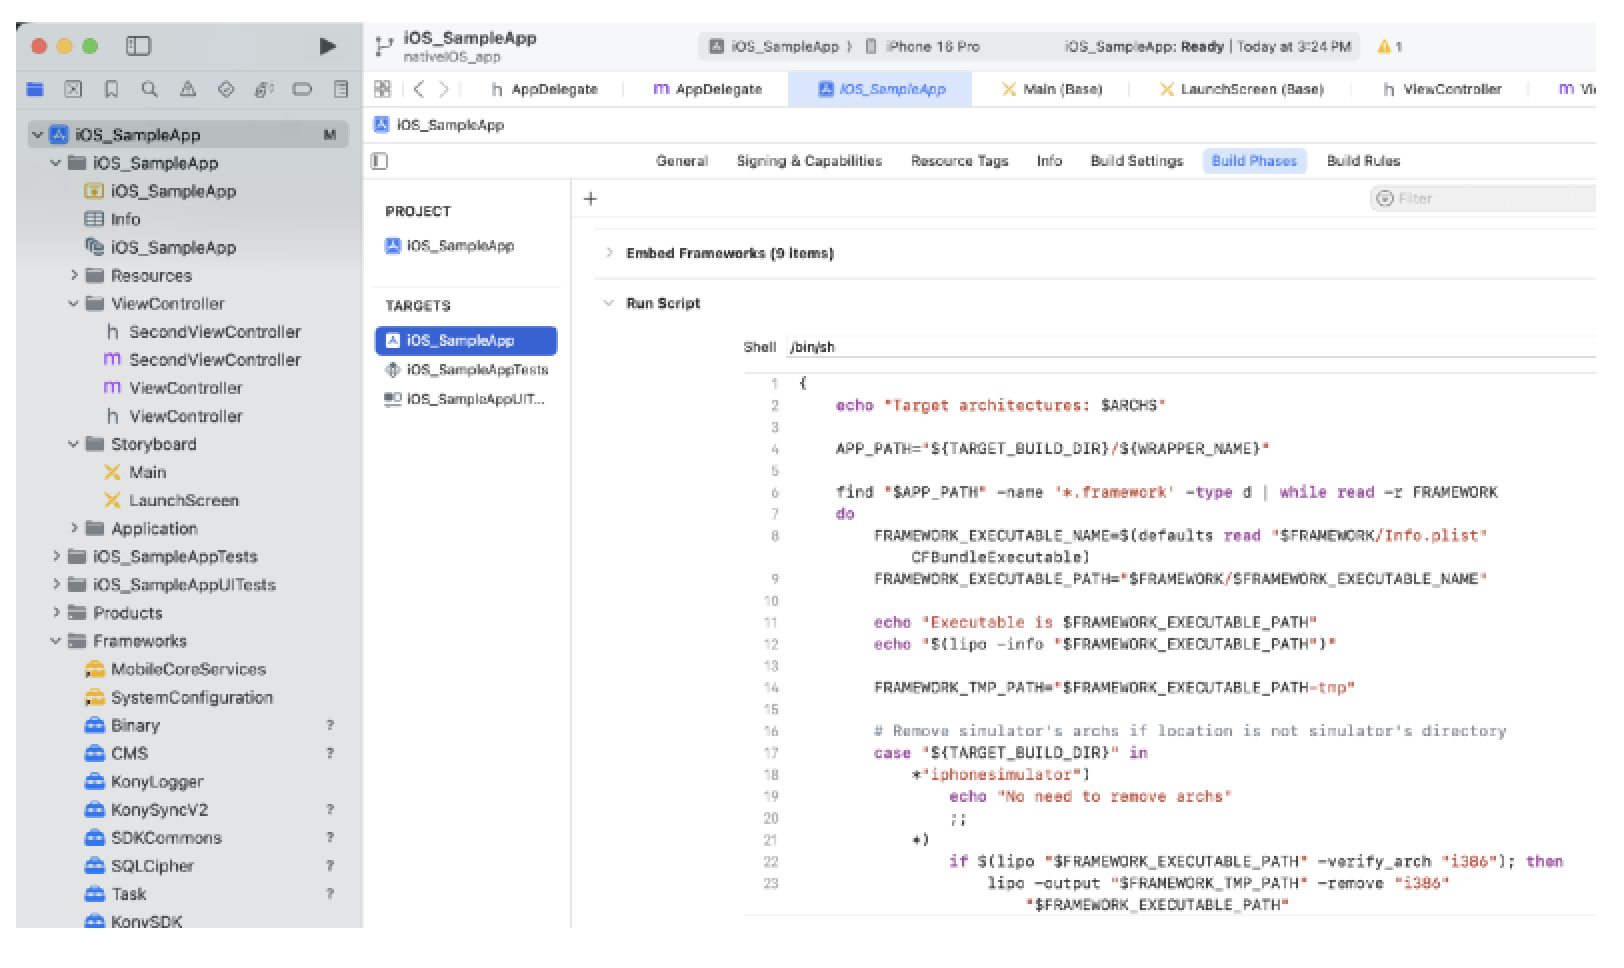Open the Build Rules tab
Viewport: 1624px width, 968px height.
(x=1363, y=161)
